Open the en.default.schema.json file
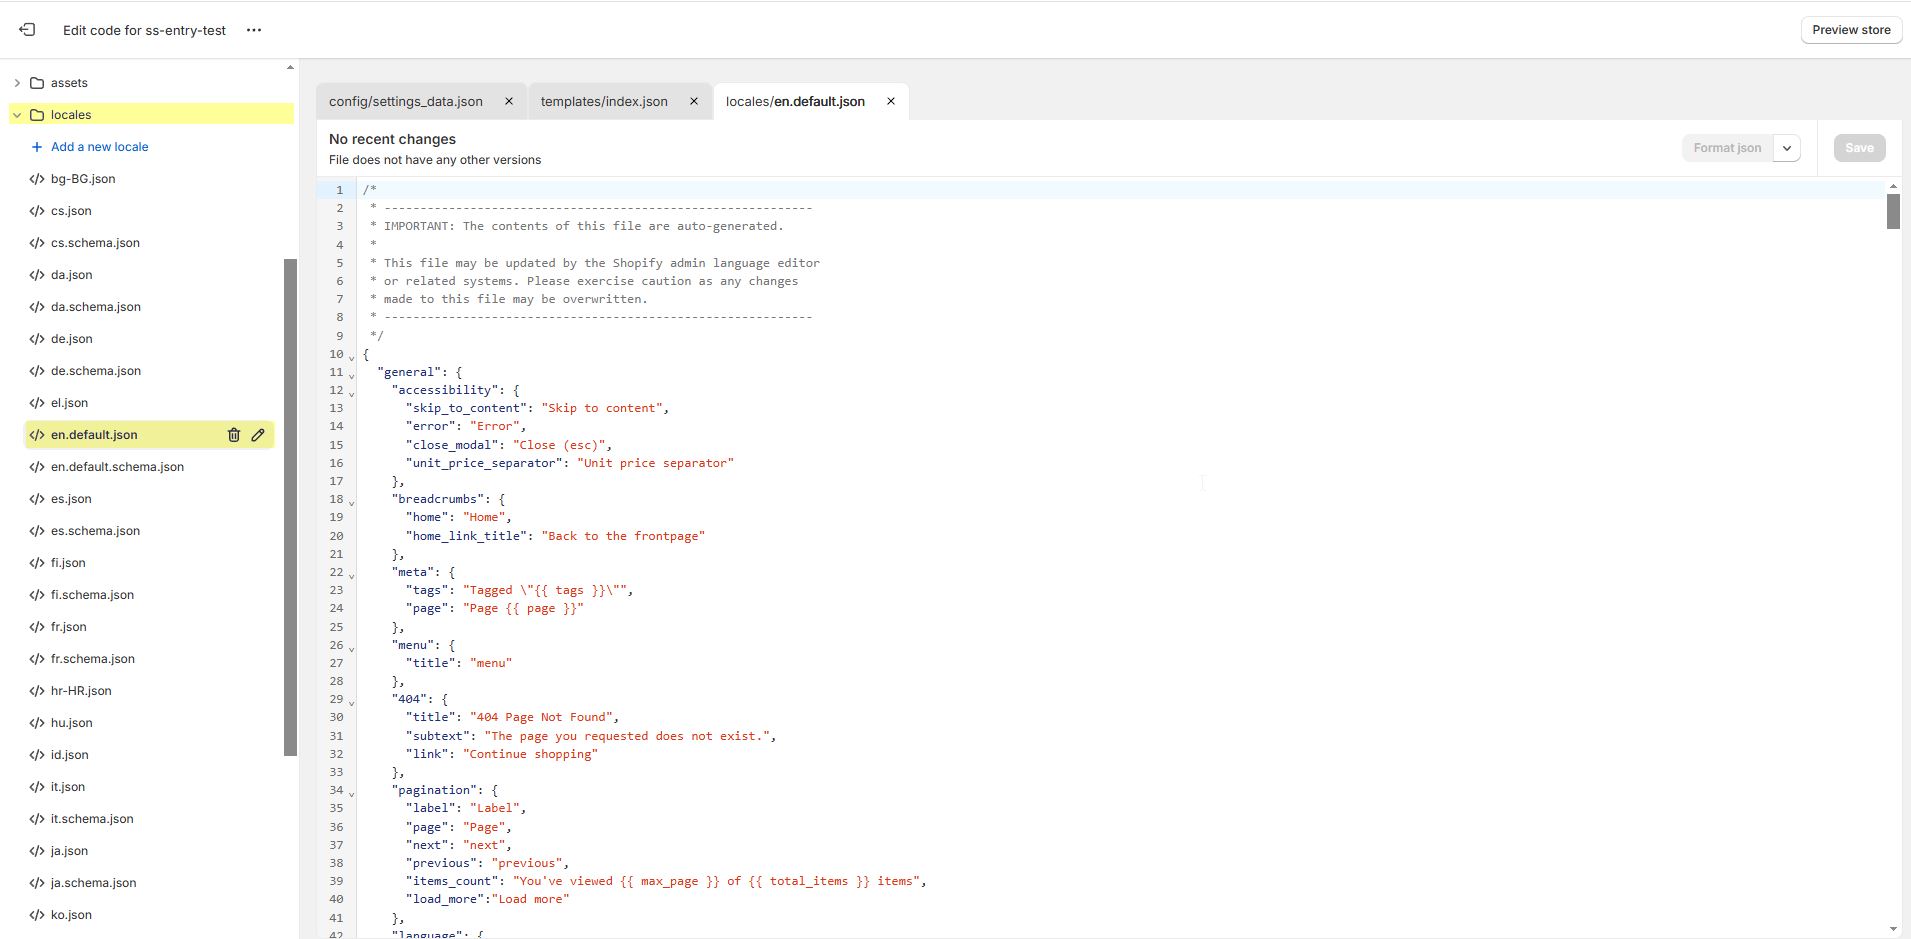 (x=117, y=467)
